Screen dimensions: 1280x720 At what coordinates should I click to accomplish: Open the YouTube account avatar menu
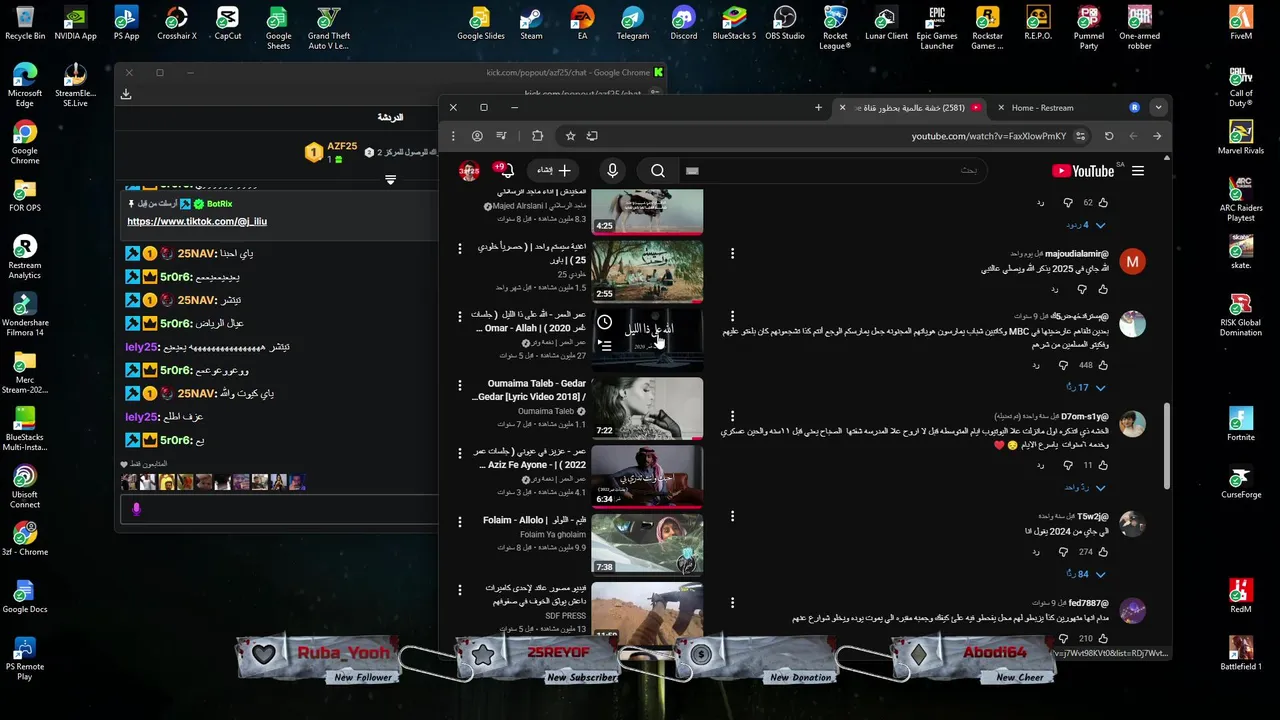469,171
